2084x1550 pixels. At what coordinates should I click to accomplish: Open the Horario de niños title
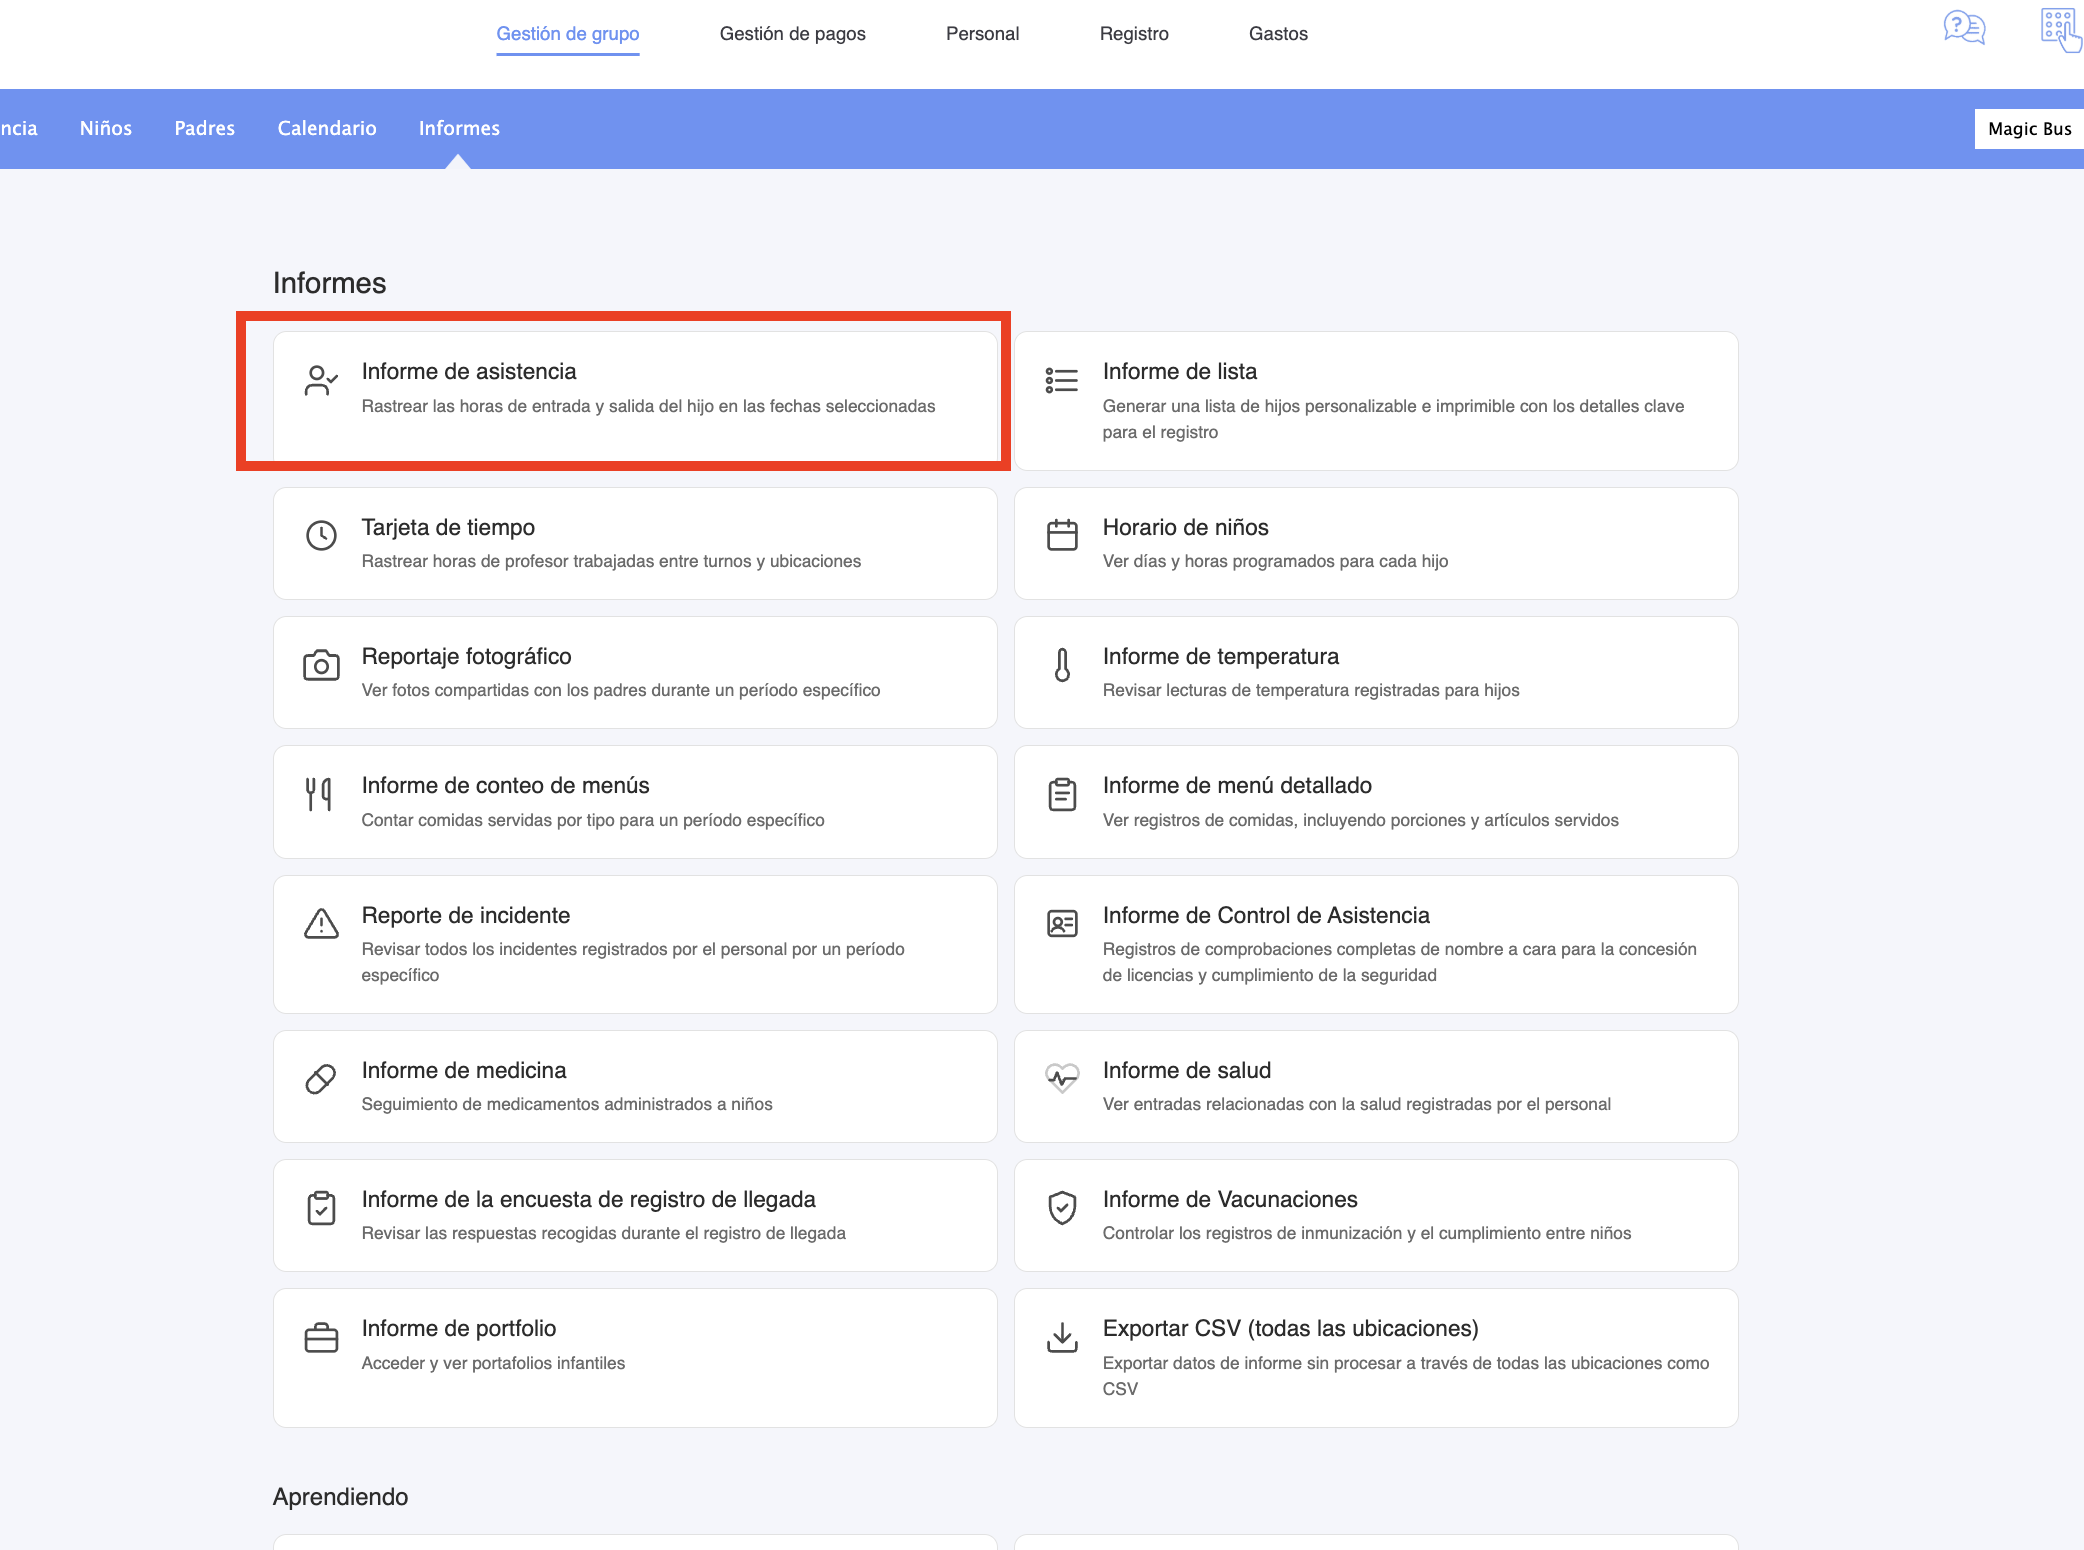pos(1186,527)
